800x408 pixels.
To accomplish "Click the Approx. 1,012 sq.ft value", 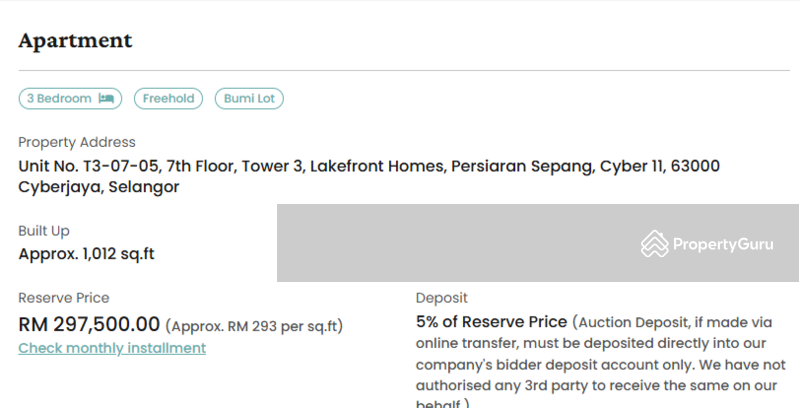I will (x=86, y=254).
